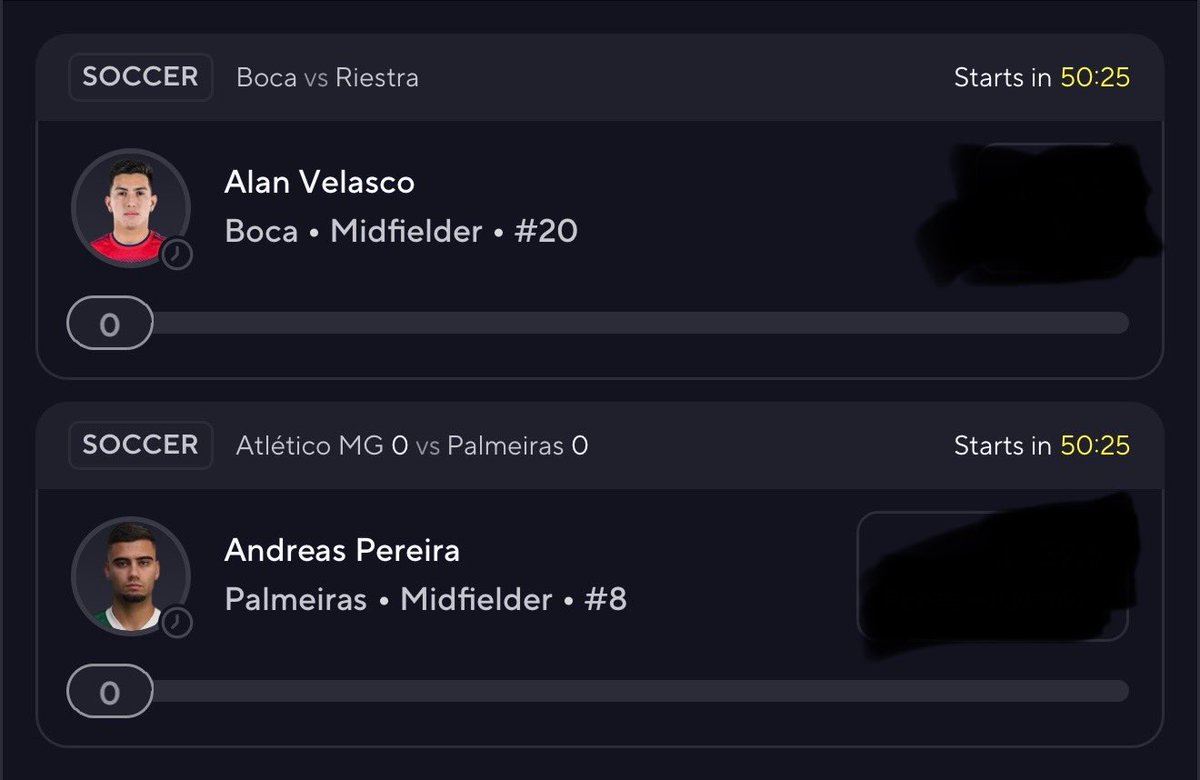Click Palmeiras • Midfielder • #8 details text
Image resolution: width=1200 pixels, height=780 pixels.
click(x=425, y=599)
